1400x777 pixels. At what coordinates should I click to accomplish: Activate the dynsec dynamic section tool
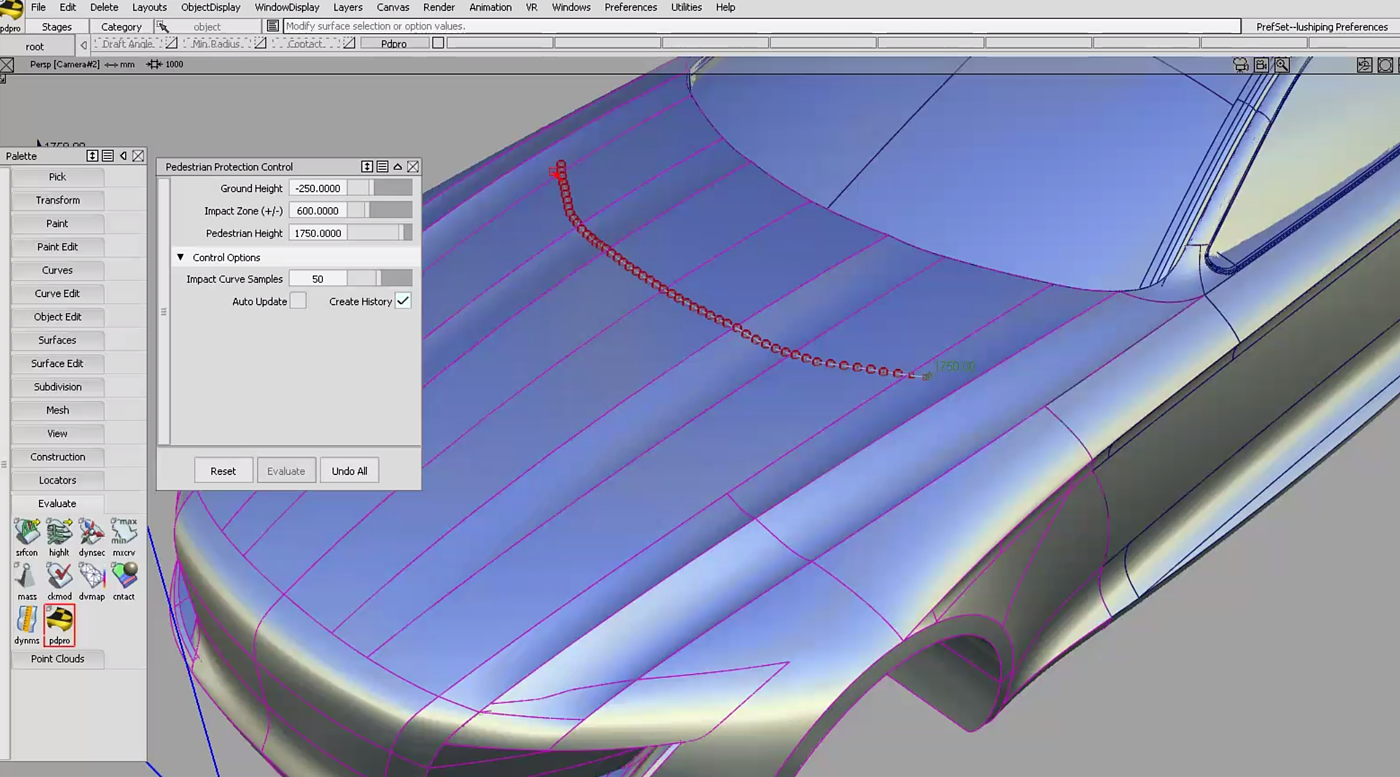[92, 533]
